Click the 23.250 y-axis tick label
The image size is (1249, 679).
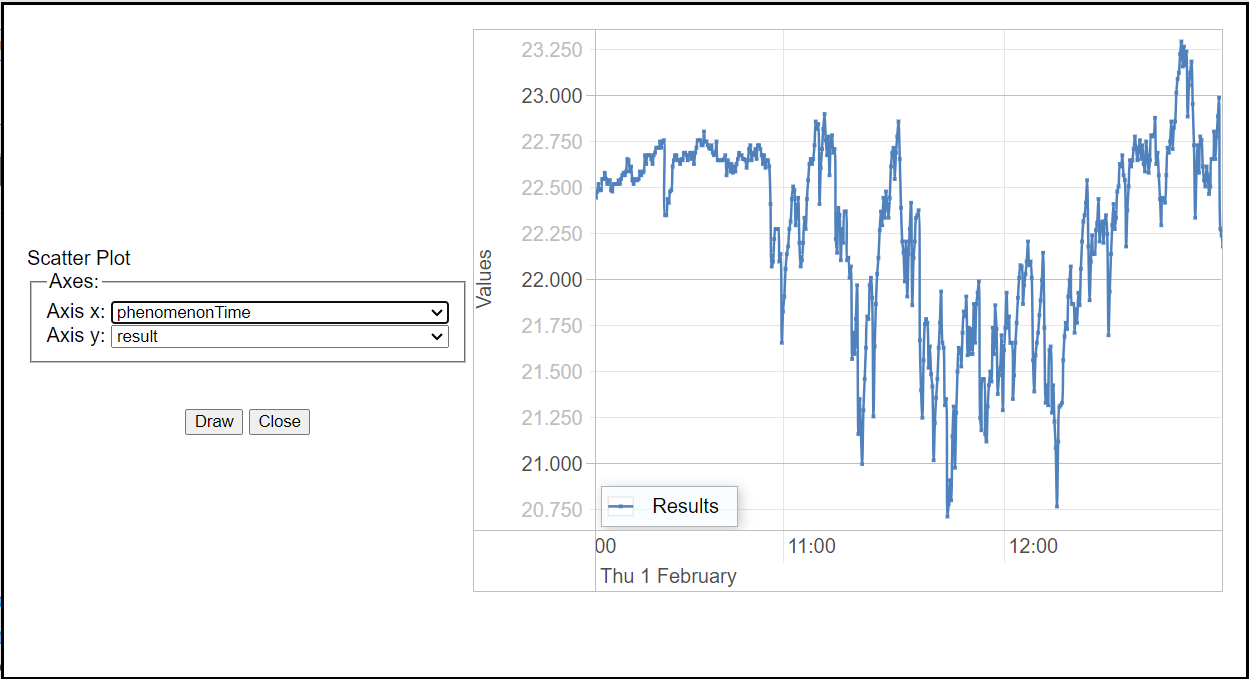pyautogui.click(x=552, y=50)
